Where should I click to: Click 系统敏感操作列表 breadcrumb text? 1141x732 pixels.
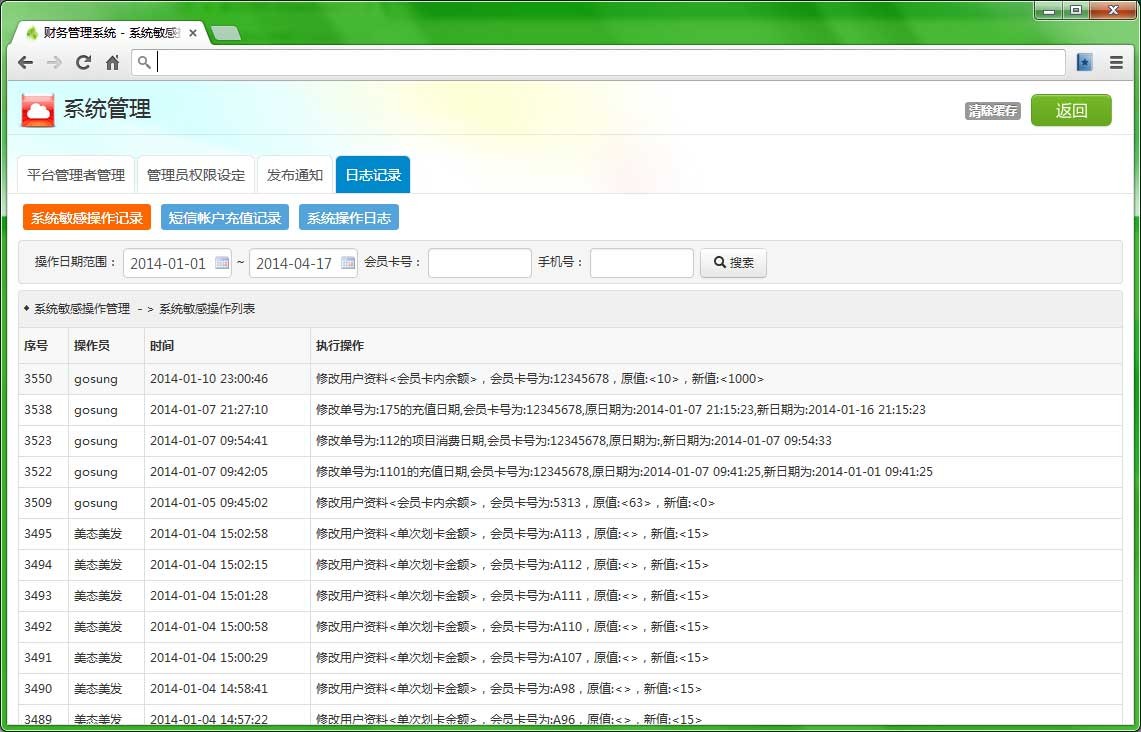[x=207, y=309]
